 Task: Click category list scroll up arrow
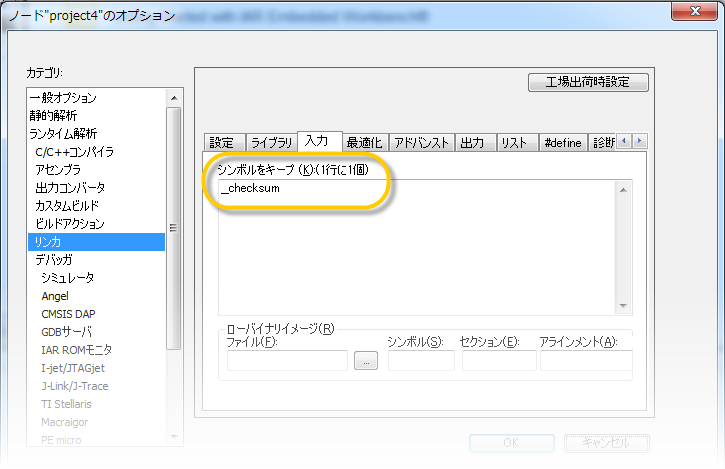tap(174, 98)
